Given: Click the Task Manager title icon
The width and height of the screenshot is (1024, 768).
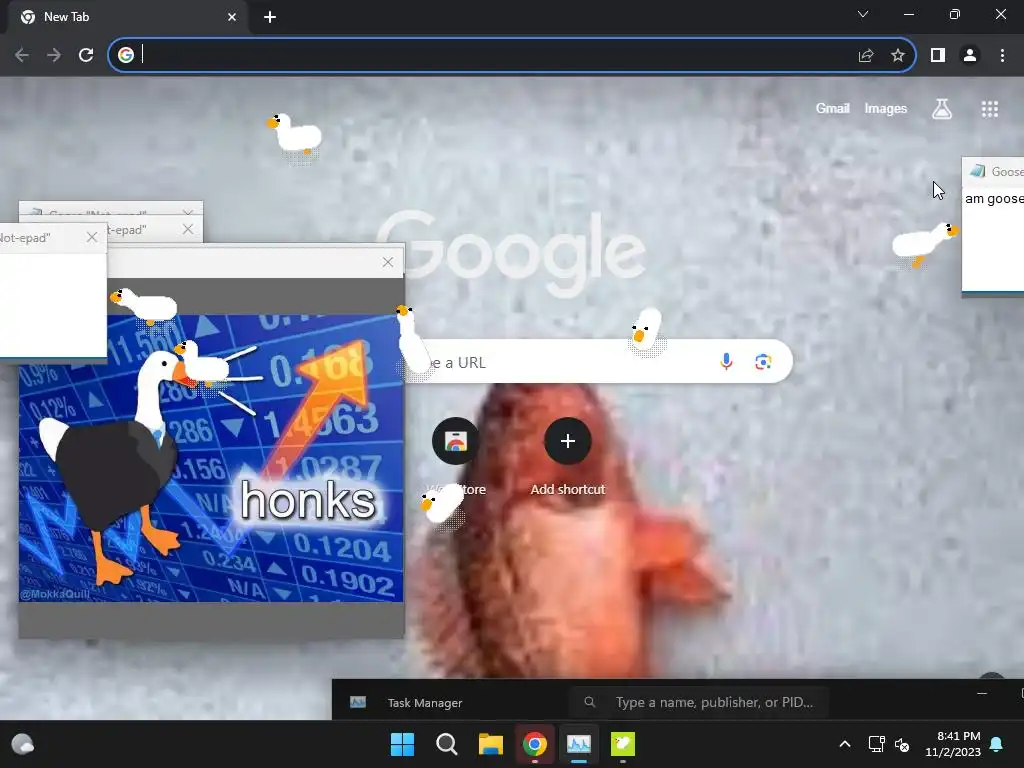Looking at the screenshot, I should click(358, 702).
